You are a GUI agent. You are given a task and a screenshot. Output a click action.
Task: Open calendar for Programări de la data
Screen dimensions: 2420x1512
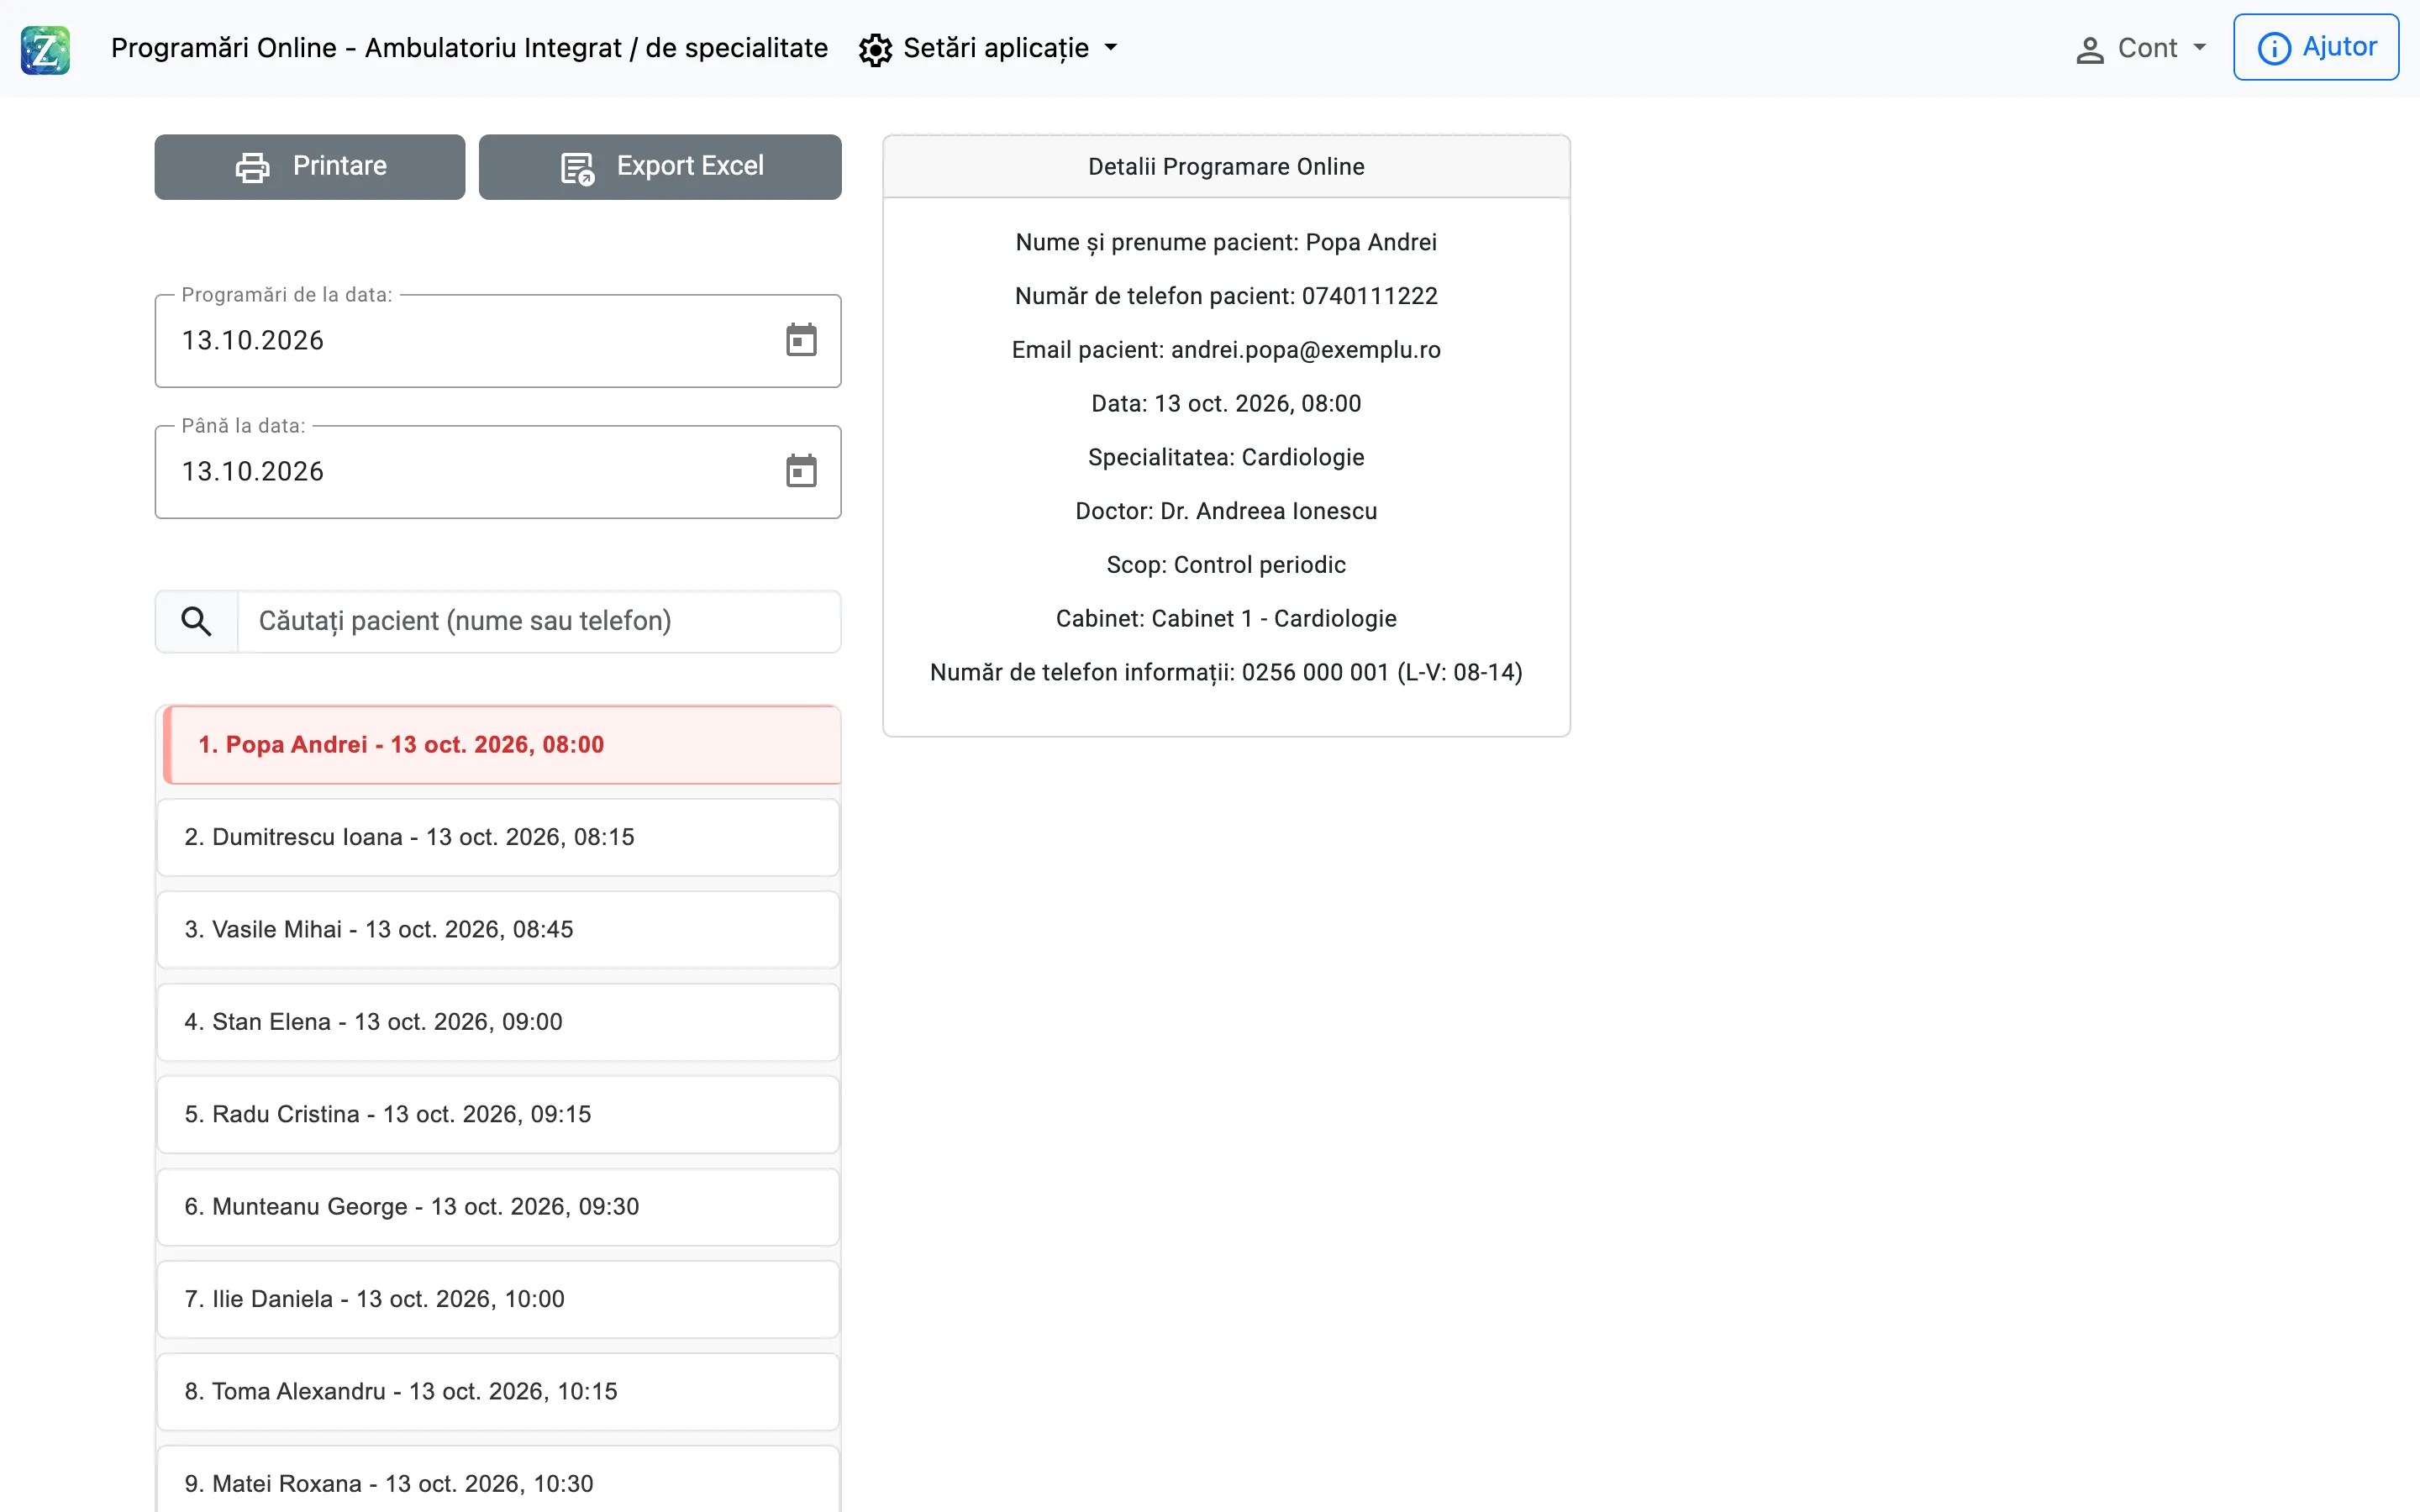pos(801,340)
